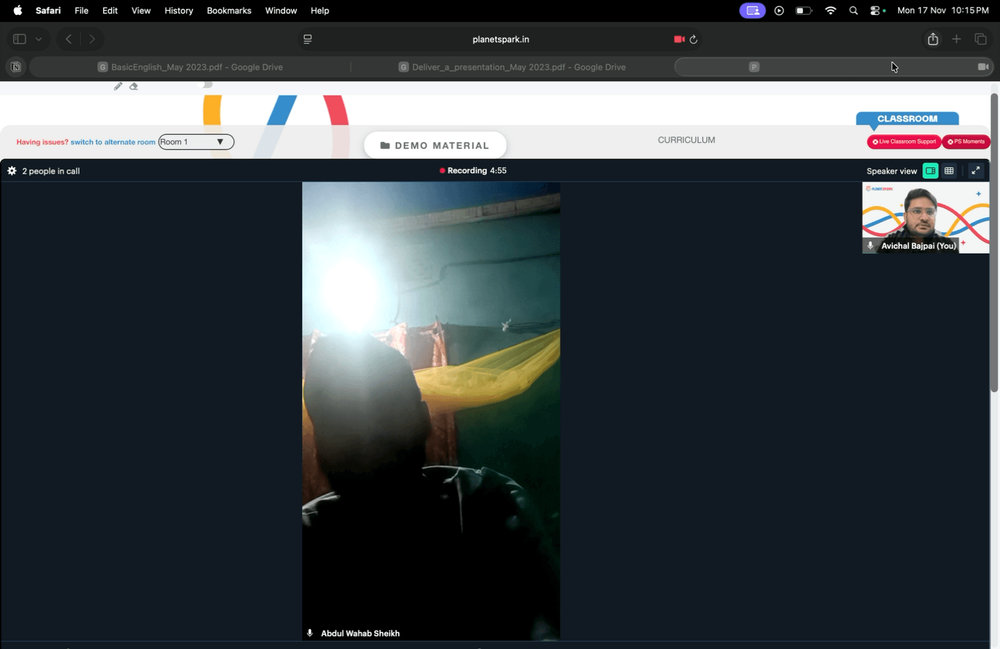
Task: Switch to Deliver_a_presentation_May 2023.pdf tab
Action: pos(511,67)
